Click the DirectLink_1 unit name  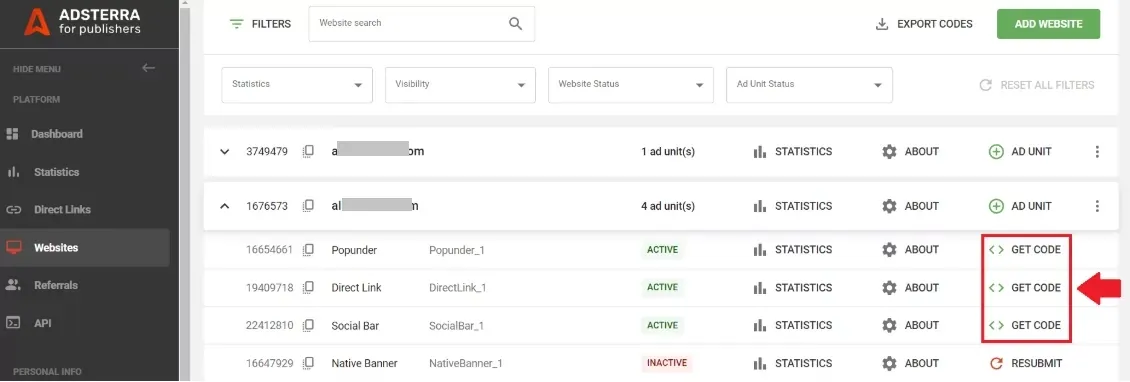458,288
